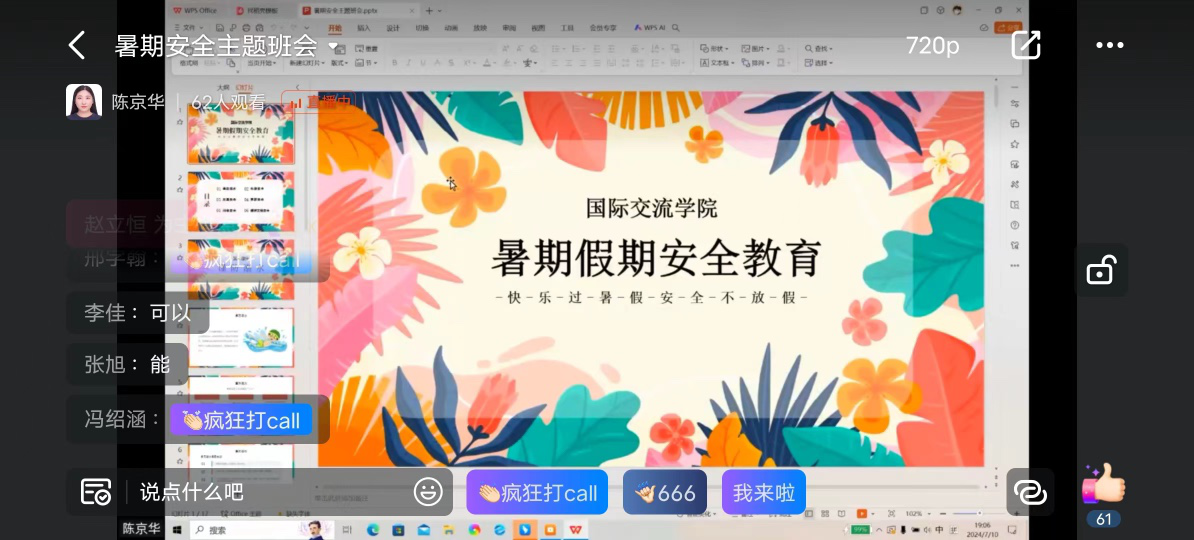Image resolution: width=1194 pixels, height=540 pixels.
Task: Tap the back arrow to leave the livestream
Action: pos(76,45)
